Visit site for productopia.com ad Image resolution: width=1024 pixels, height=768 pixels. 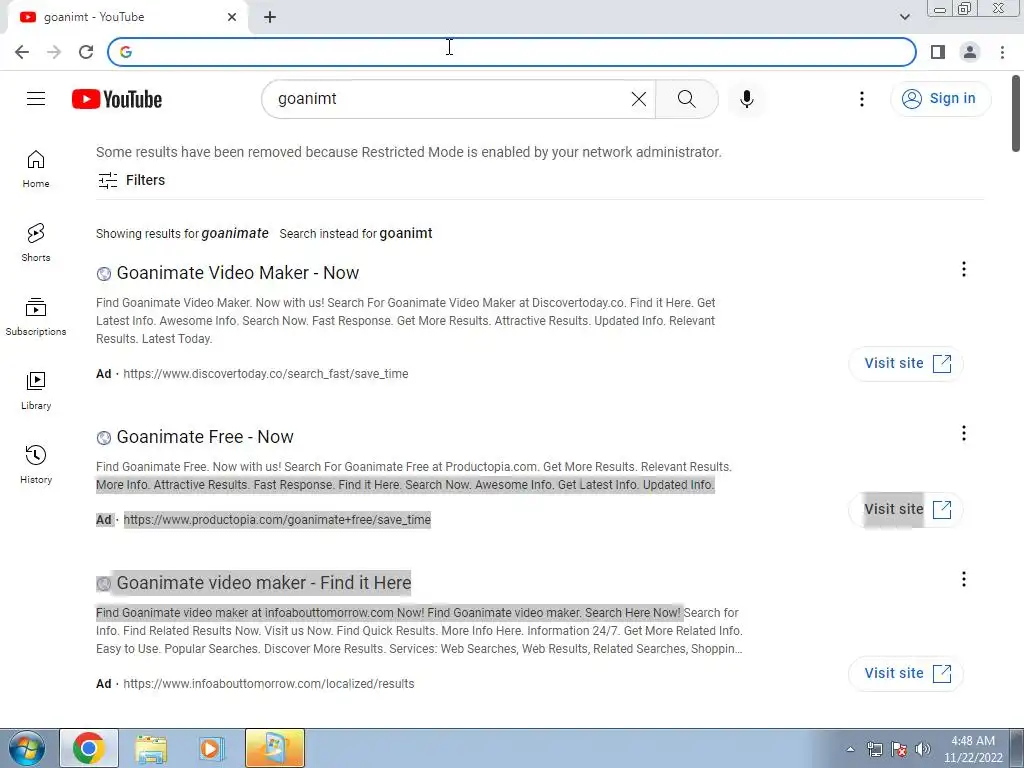(906, 509)
